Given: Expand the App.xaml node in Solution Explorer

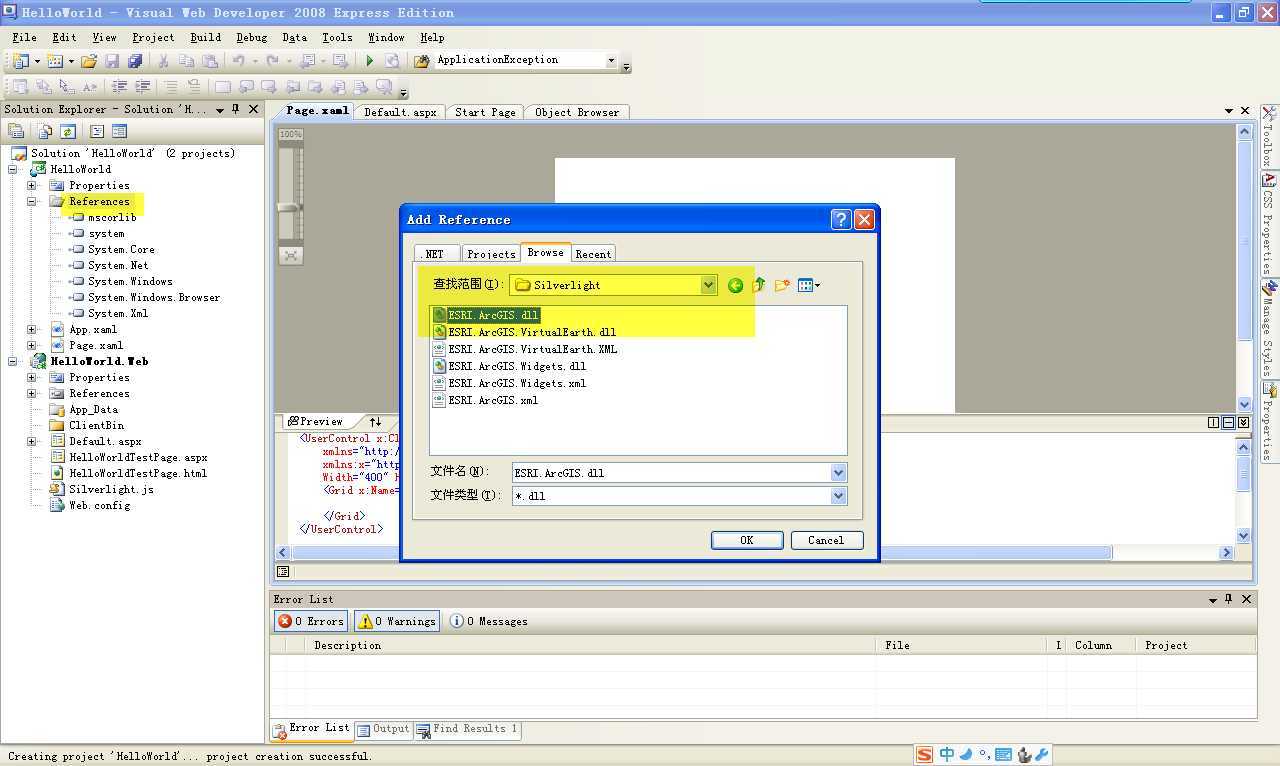Looking at the screenshot, I should point(32,329).
